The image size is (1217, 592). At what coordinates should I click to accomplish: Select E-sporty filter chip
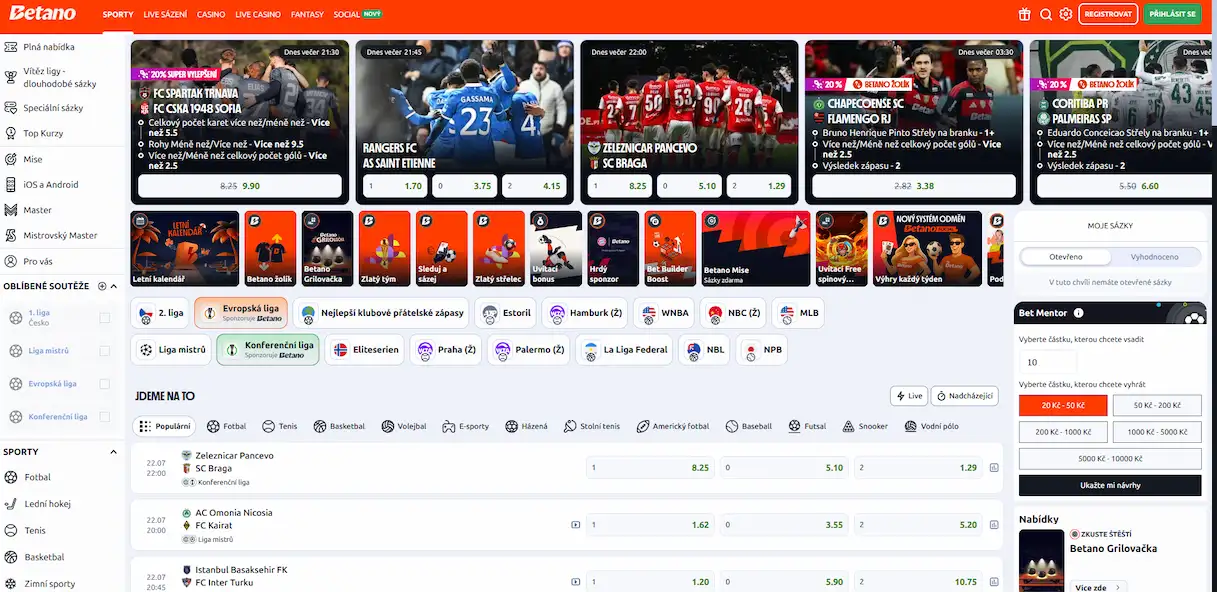tap(465, 426)
